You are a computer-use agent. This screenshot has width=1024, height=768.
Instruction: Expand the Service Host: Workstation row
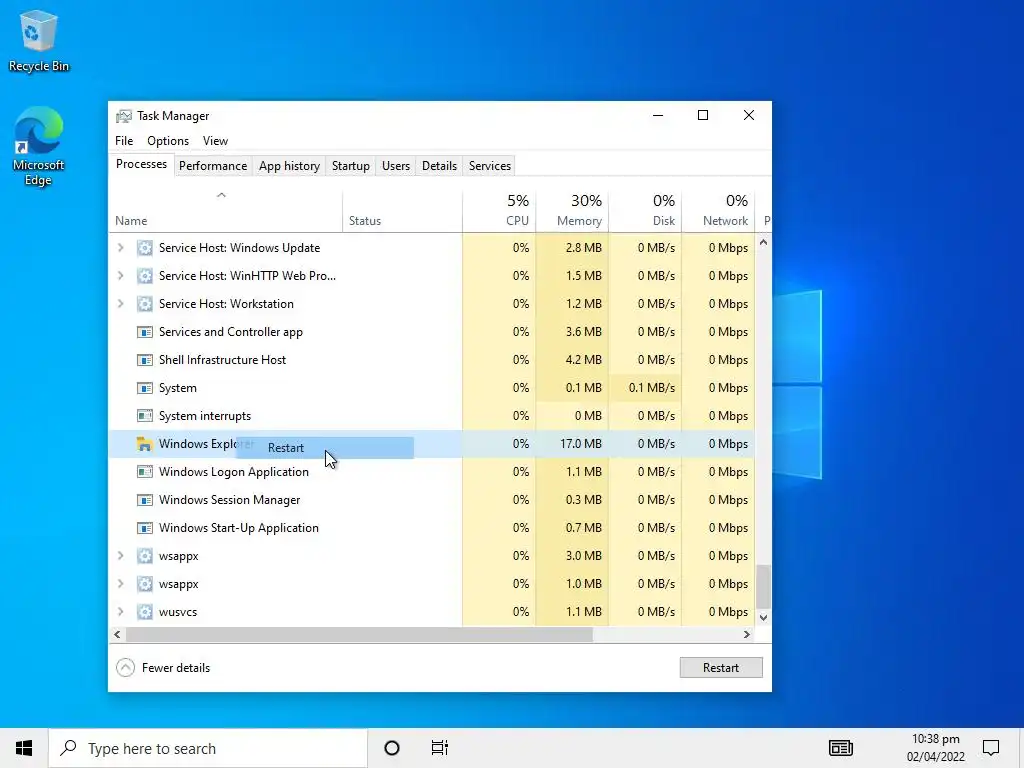tap(120, 304)
